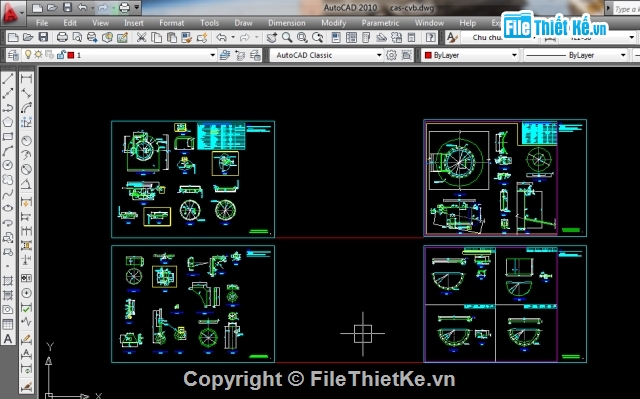
Task: Select the Rectangle draw tool
Action: [8, 137]
